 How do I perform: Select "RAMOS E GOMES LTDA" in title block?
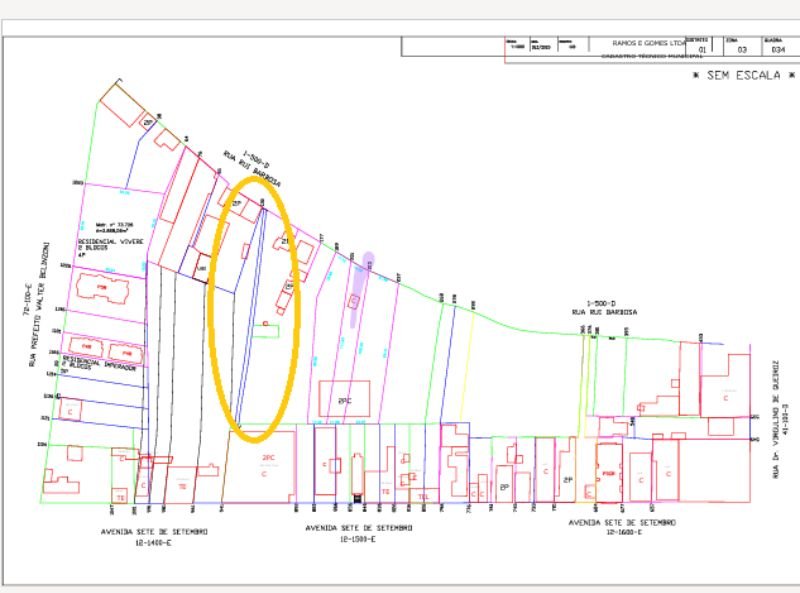[649, 43]
